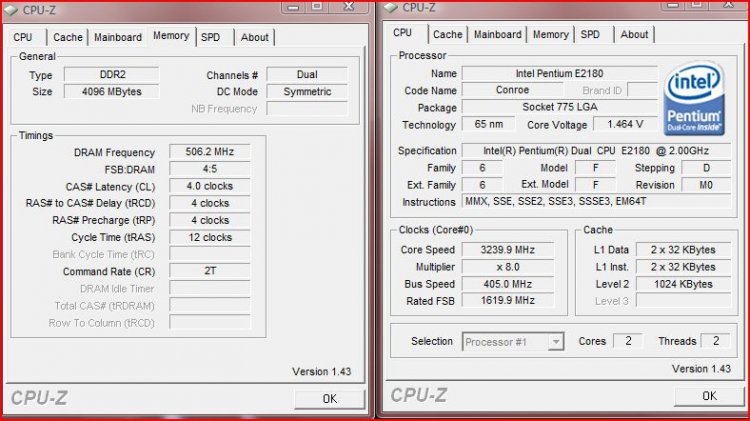Click the empty Brand ID field
Screen dimensions: 750x421
642,90
